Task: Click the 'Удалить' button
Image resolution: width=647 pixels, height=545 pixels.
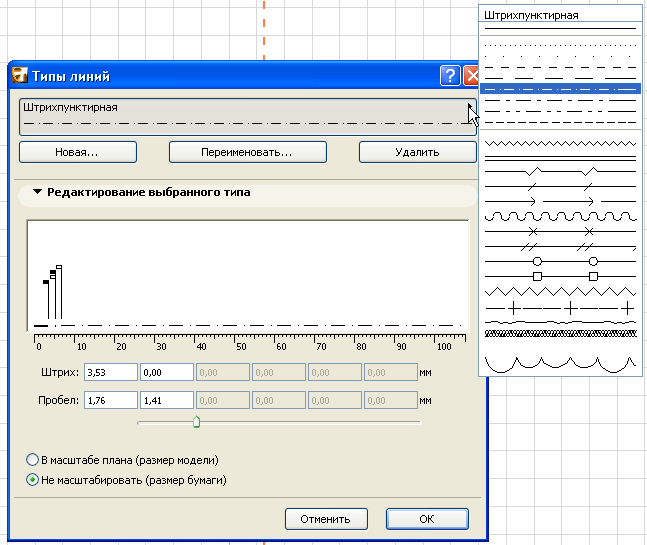Action: tap(417, 152)
